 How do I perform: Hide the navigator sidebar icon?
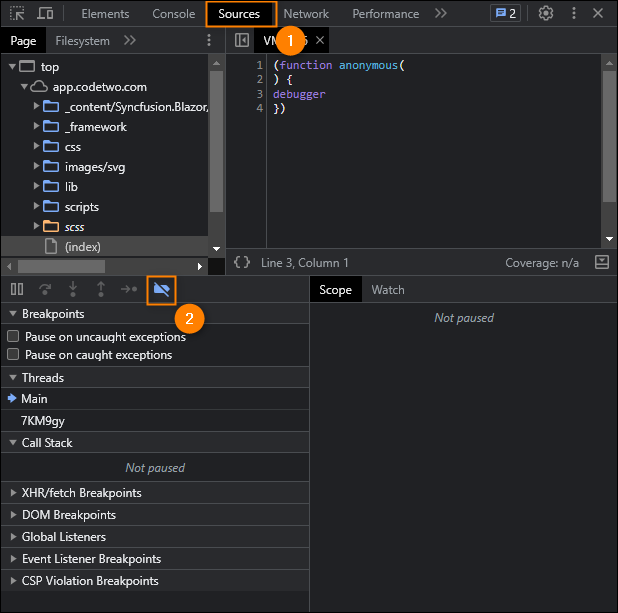pos(242,40)
